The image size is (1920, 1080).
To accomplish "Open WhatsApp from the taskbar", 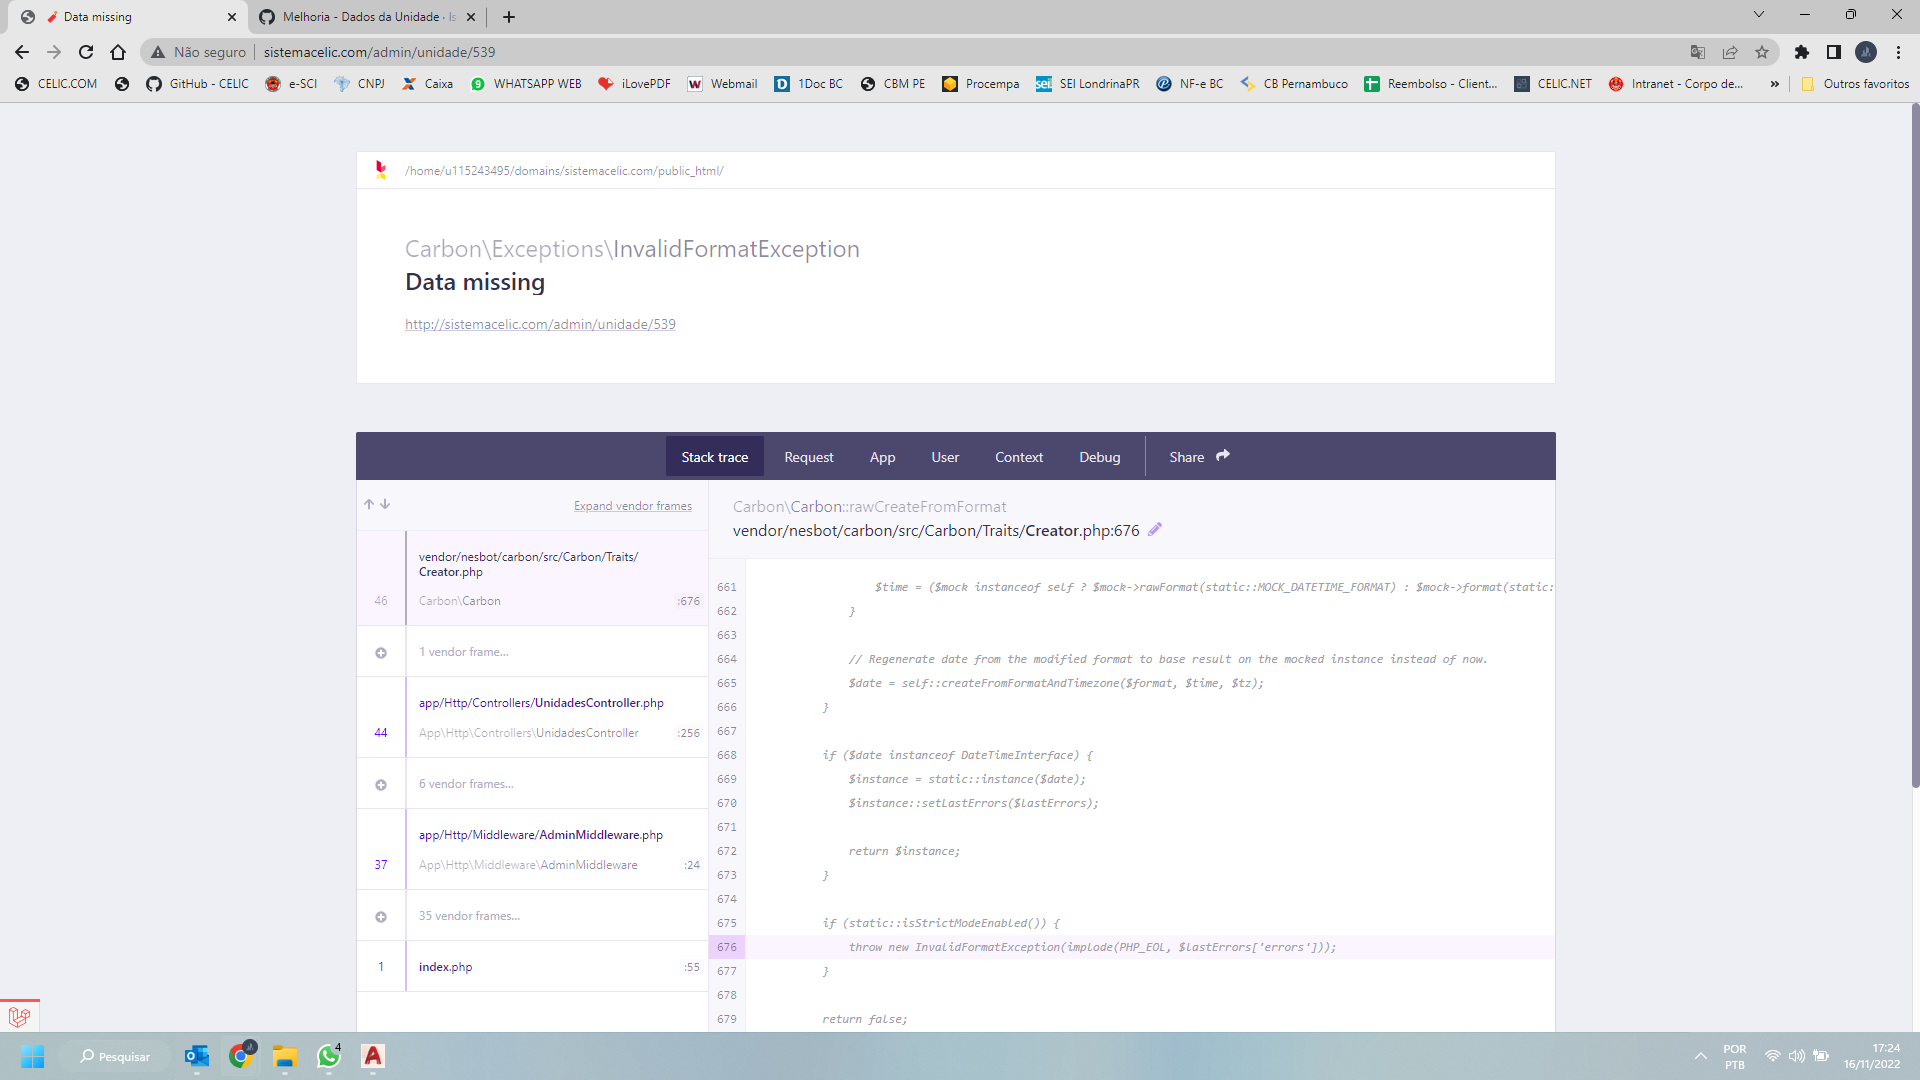I will 329,1056.
